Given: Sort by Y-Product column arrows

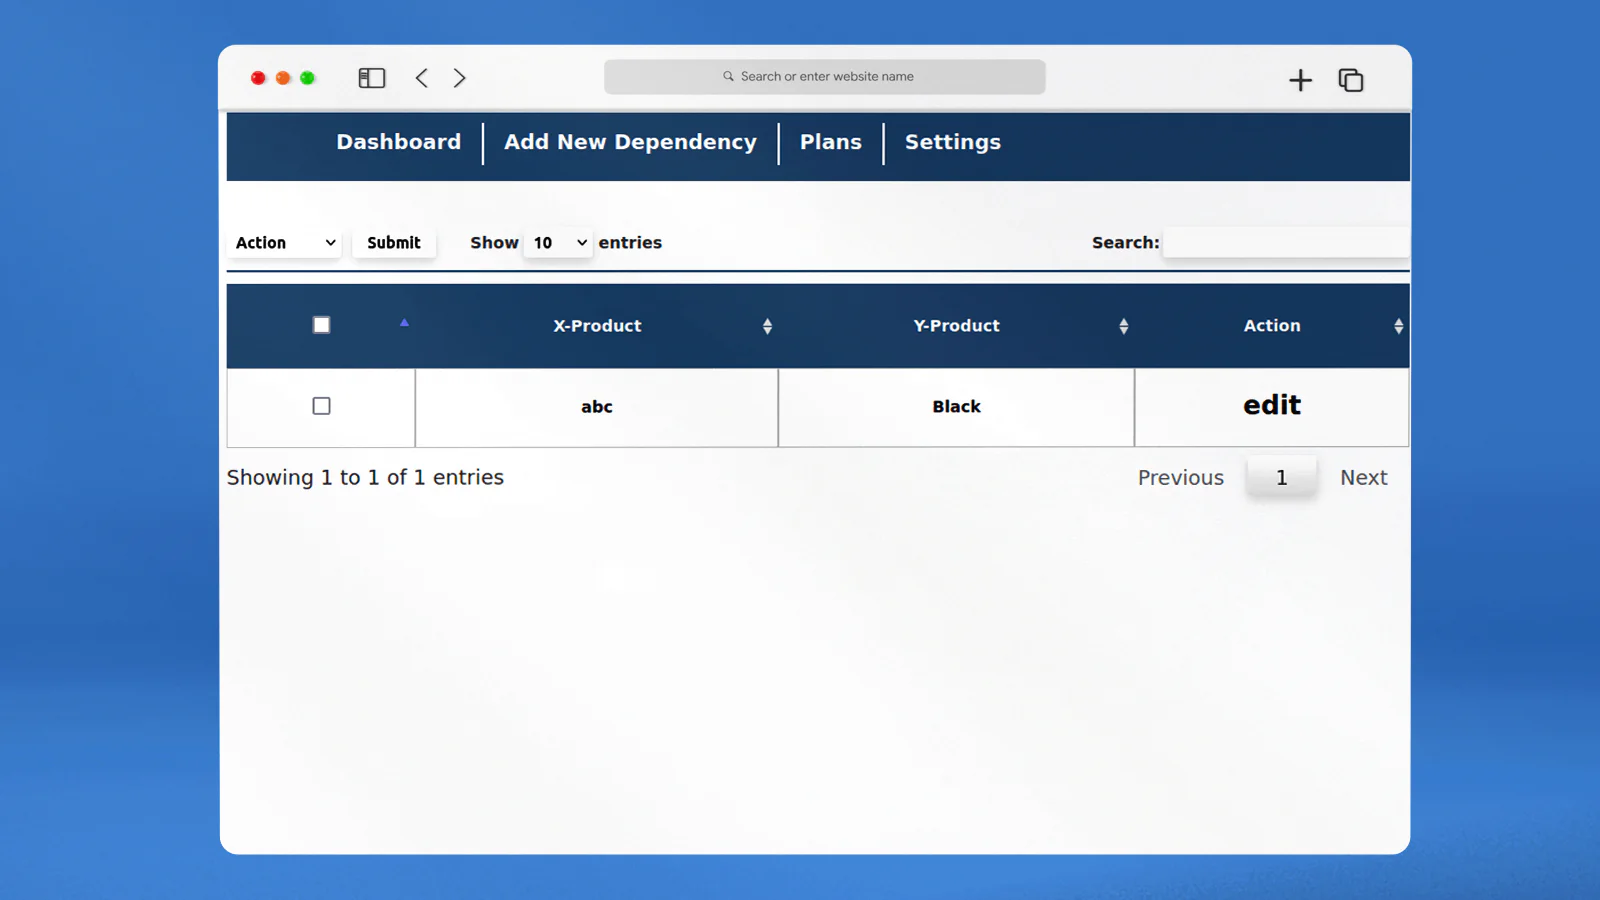Looking at the screenshot, I should (x=1123, y=326).
